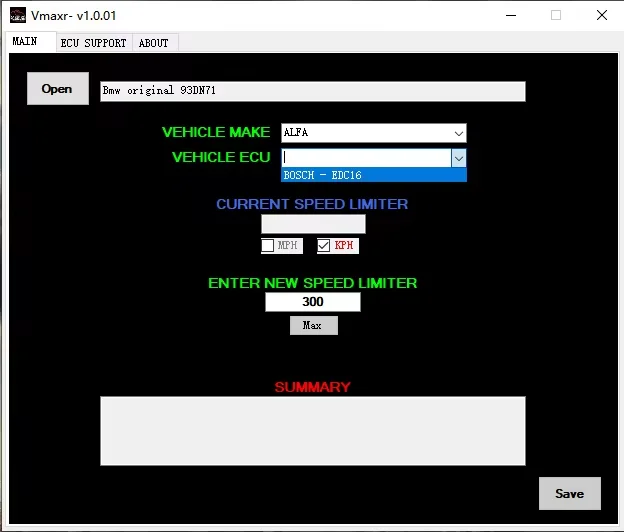Screen dimensions: 624x532
Task: Click the current speed limiter field
Action: [x=312, y=224]
